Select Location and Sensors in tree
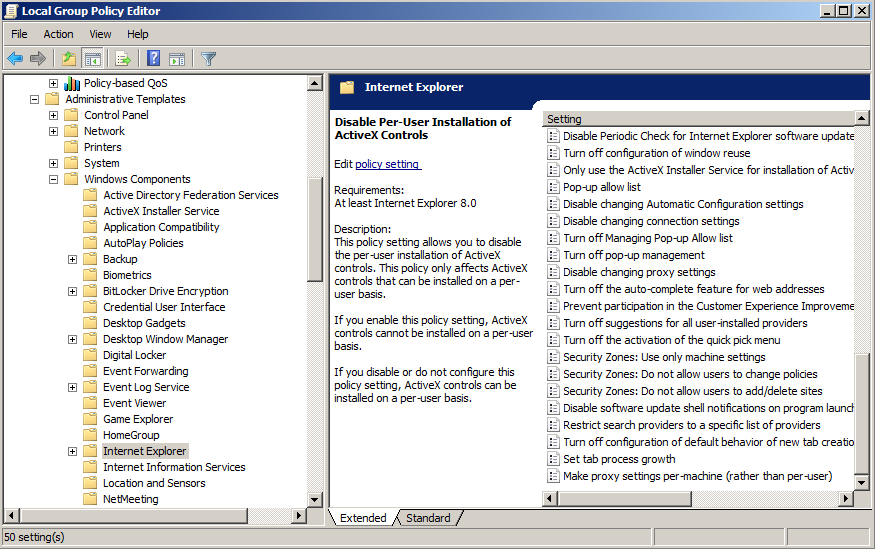This screenshot has width=875, height=549. pyautogui.click(x=154, y=483)
